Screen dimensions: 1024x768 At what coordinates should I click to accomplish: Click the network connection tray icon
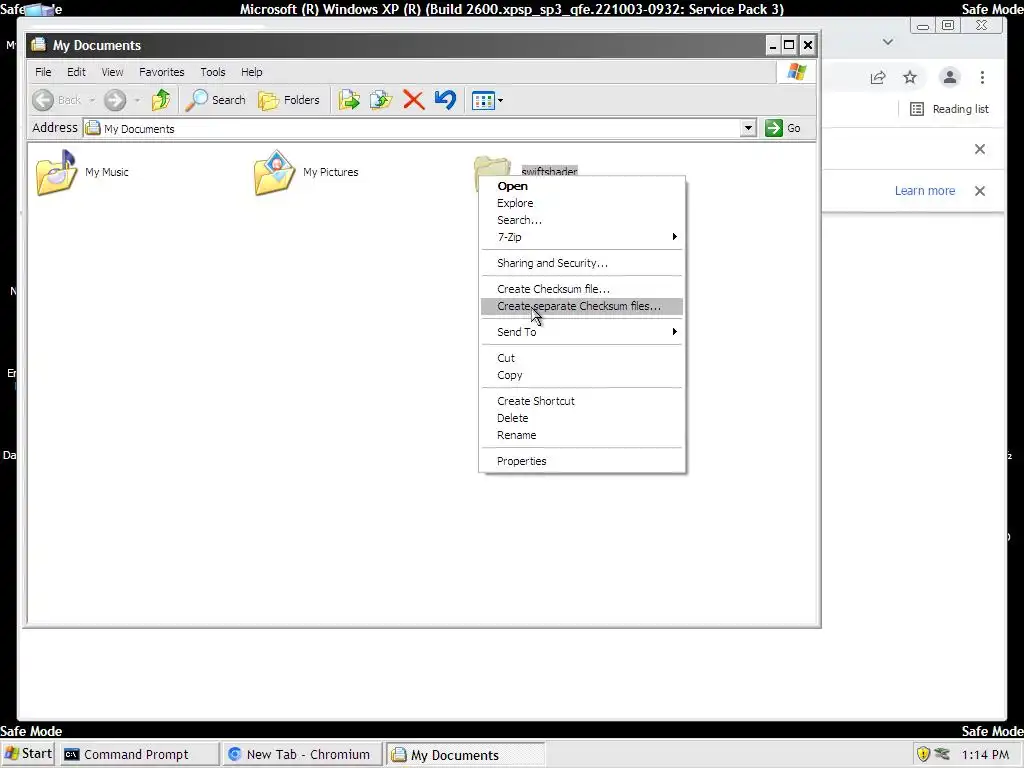point(942,754)
